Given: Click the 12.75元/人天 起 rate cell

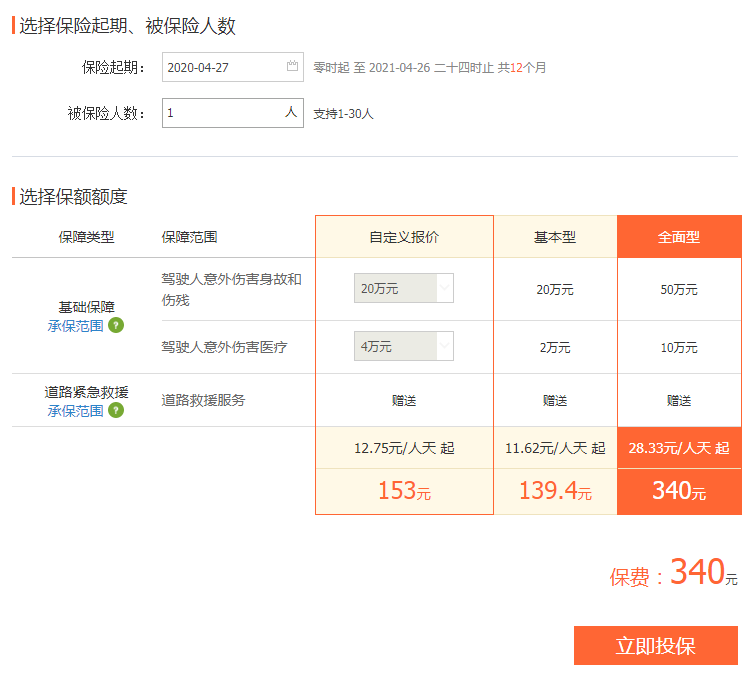Looking at the screenshot, I should (404, 448).
